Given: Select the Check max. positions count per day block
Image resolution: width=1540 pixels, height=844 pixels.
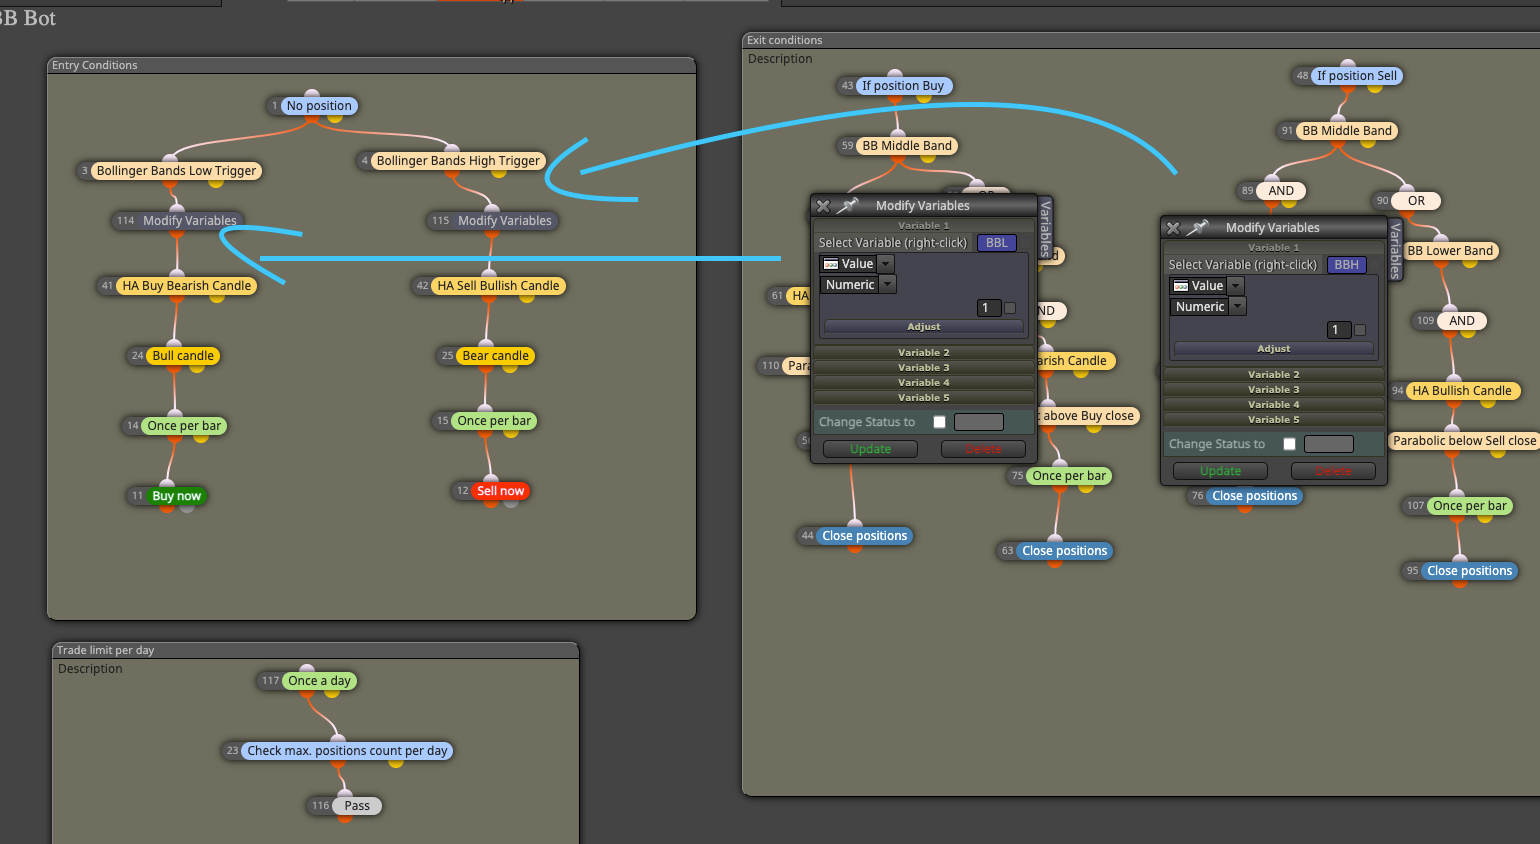Looking at the screenshot, I should point(347,751).
